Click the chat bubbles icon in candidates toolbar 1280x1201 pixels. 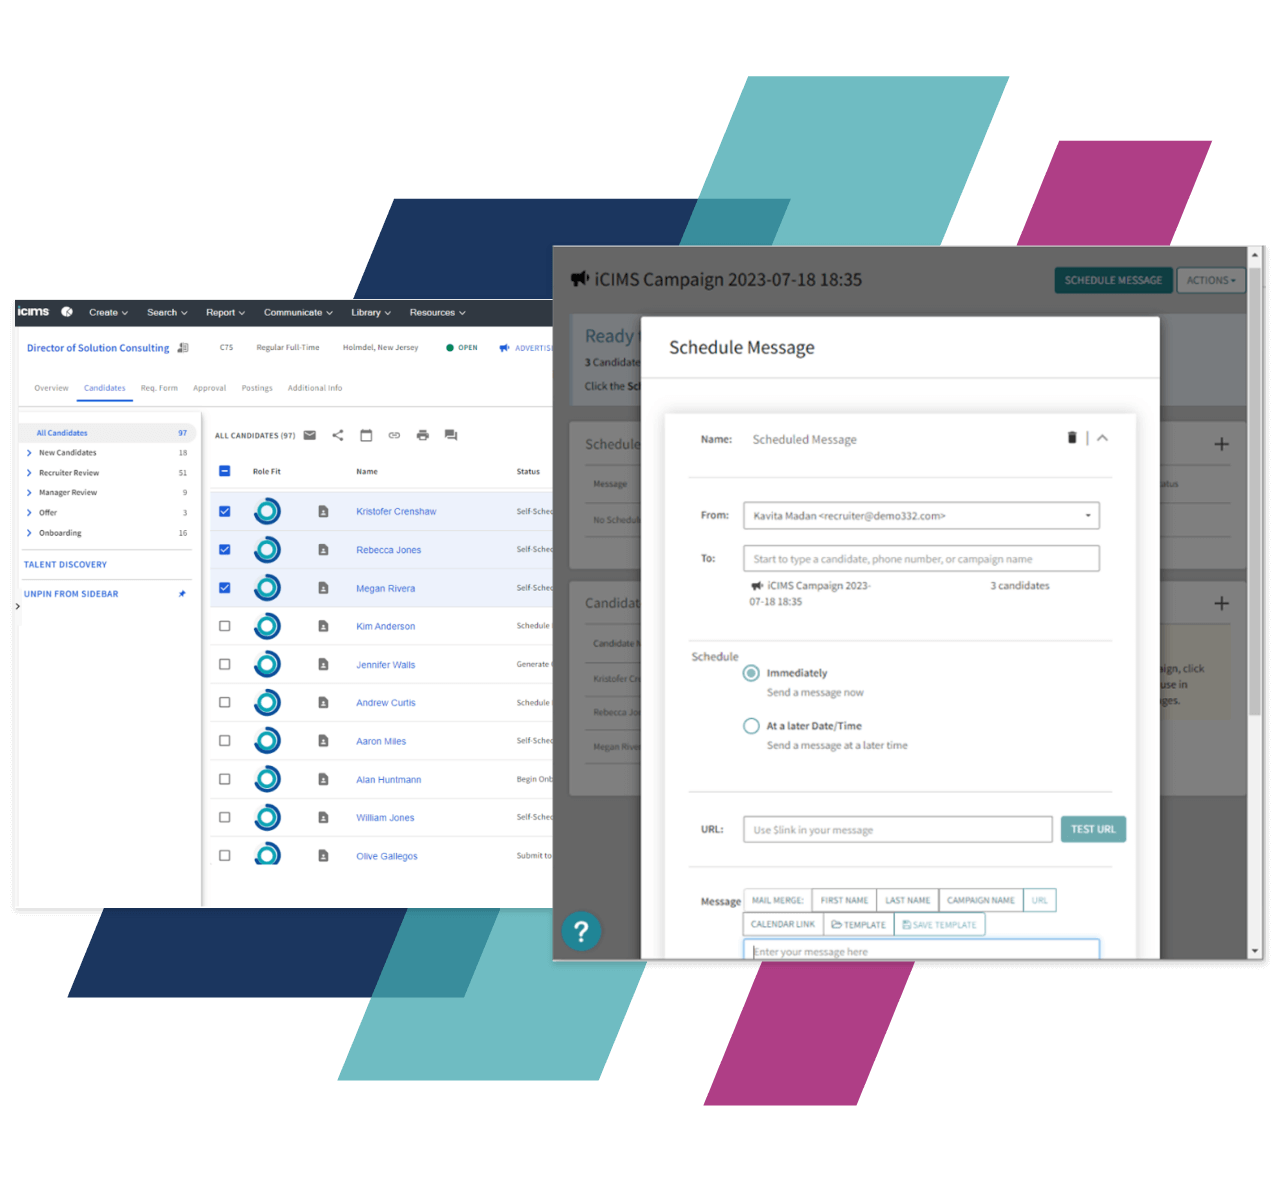pyautogui.click(x=451, y=435)
